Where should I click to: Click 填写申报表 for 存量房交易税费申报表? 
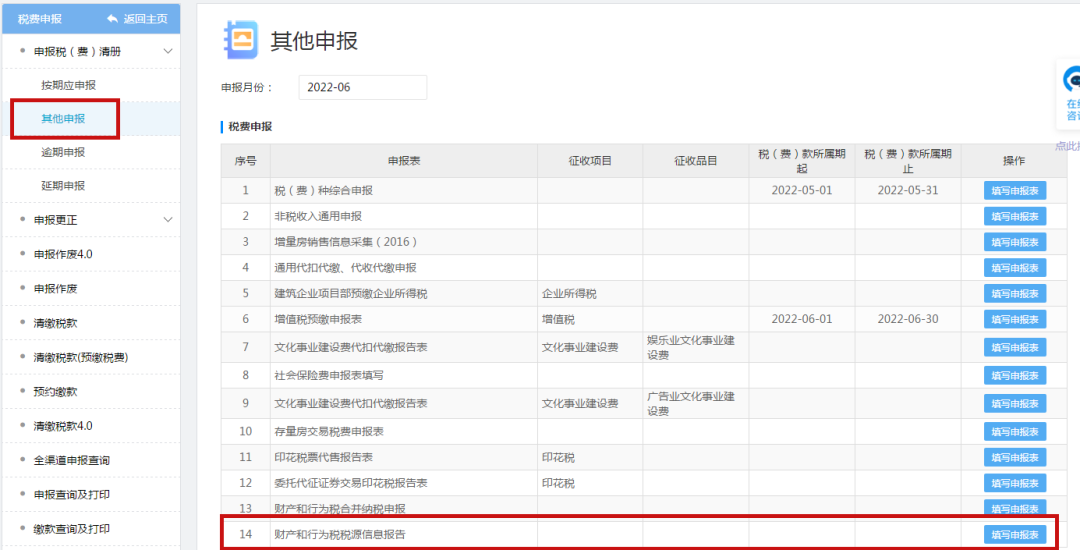coord(1014,431)
